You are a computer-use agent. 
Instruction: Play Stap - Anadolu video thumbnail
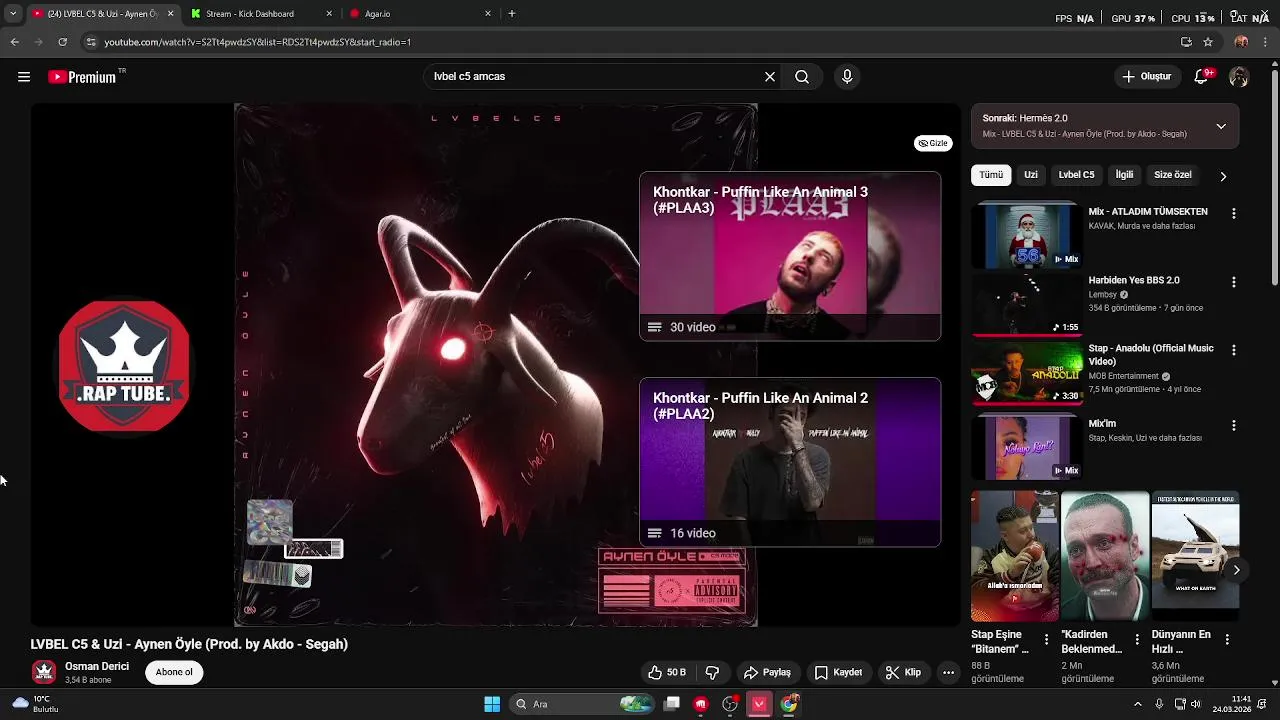pos(1027,373)
